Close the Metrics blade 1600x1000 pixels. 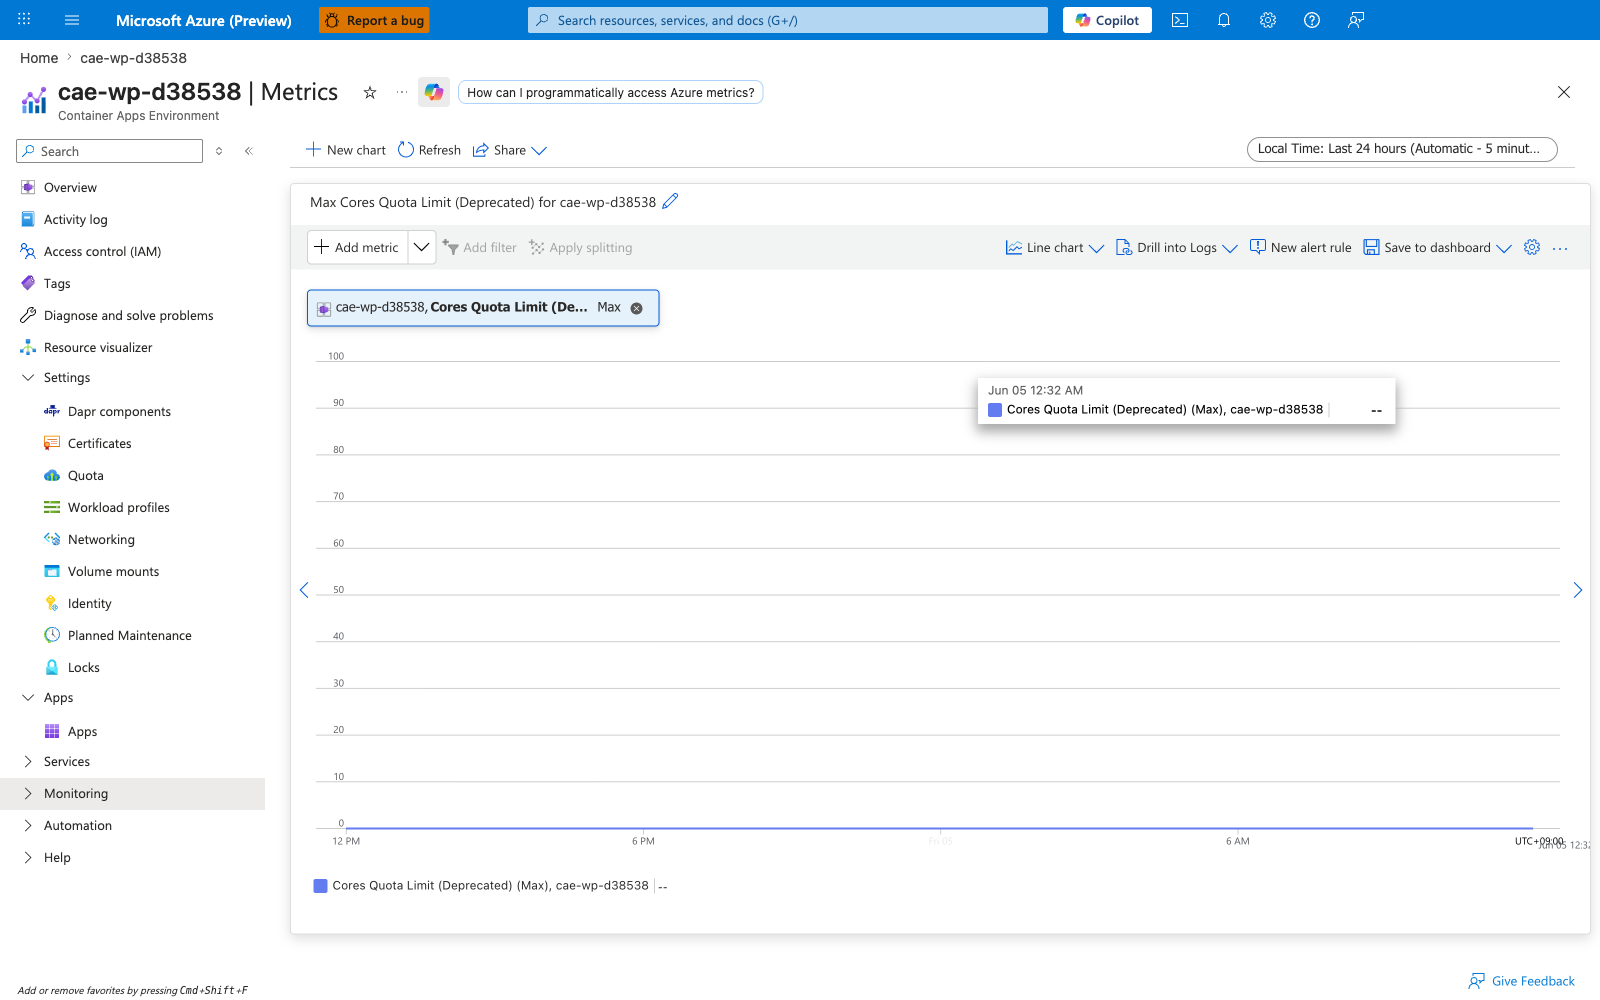[x=1564, y=92]
